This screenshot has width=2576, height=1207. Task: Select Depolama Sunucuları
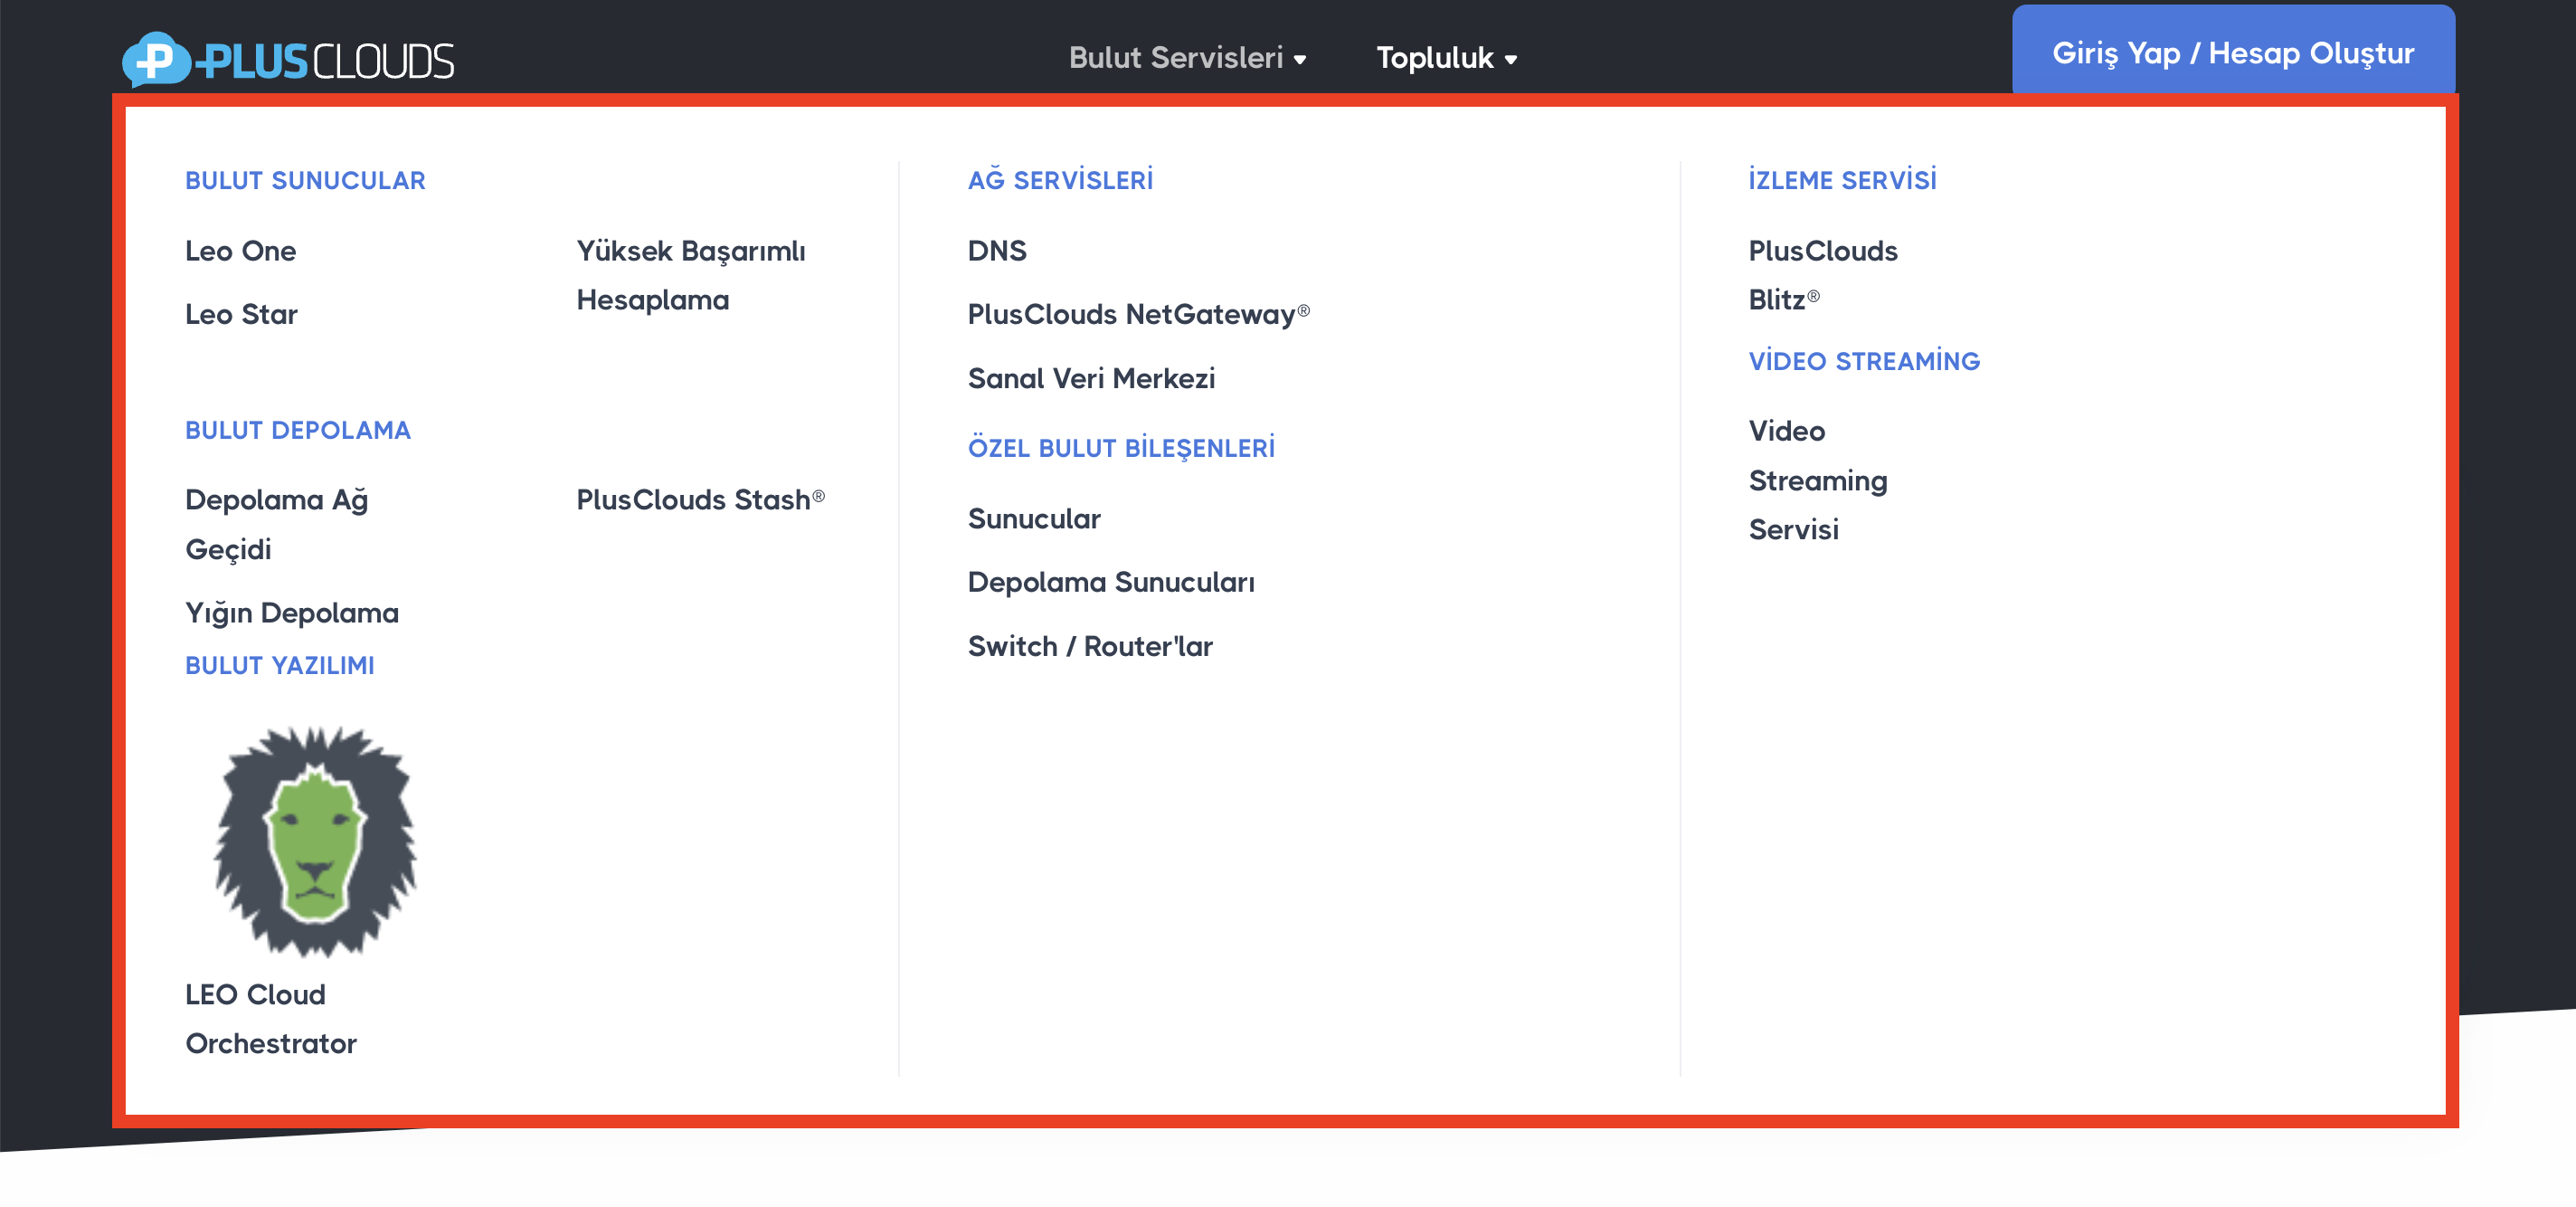[1111, 582]
